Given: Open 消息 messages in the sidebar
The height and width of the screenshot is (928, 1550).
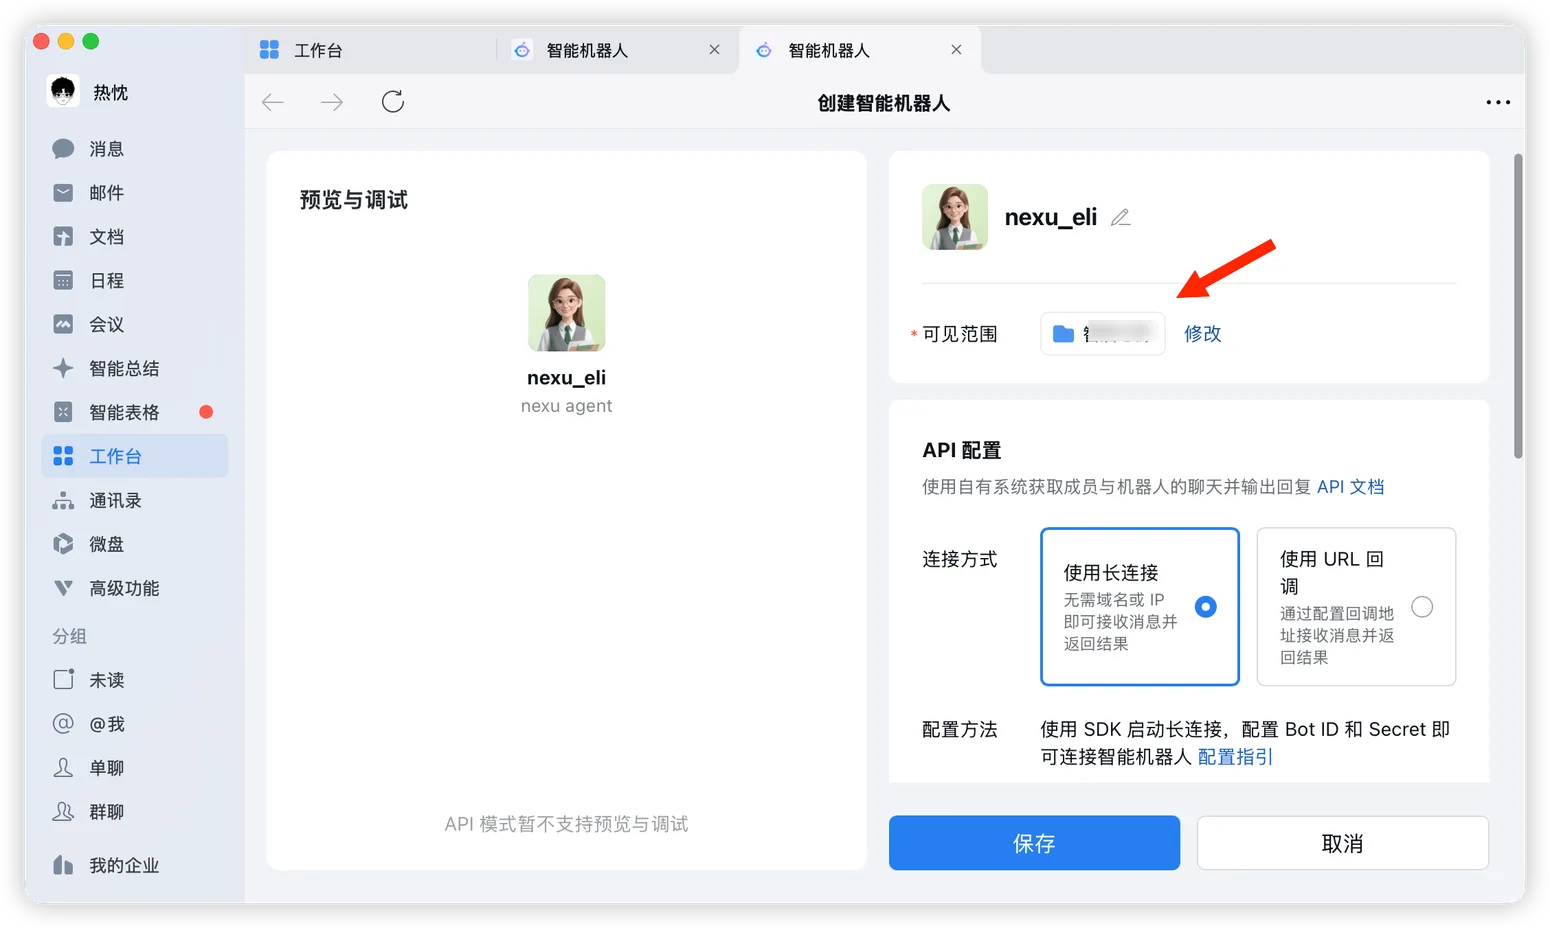Looking at the screenshot, I should coord(106,149).
